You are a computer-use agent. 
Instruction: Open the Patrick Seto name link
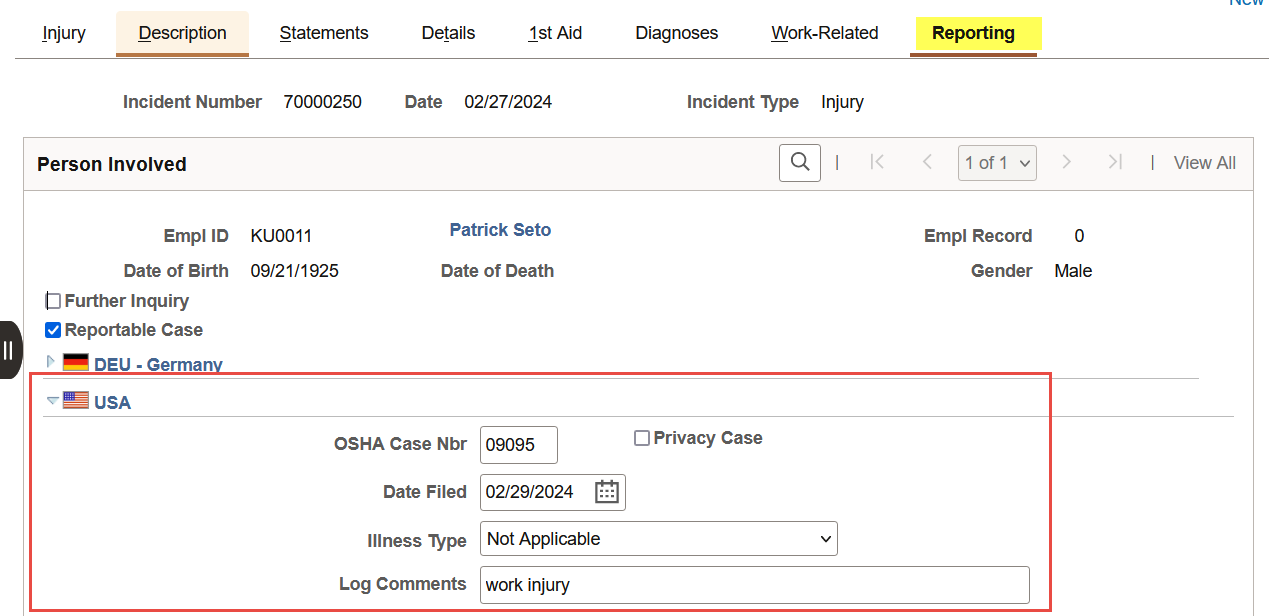pyautogui.click(x=500, y=230)
